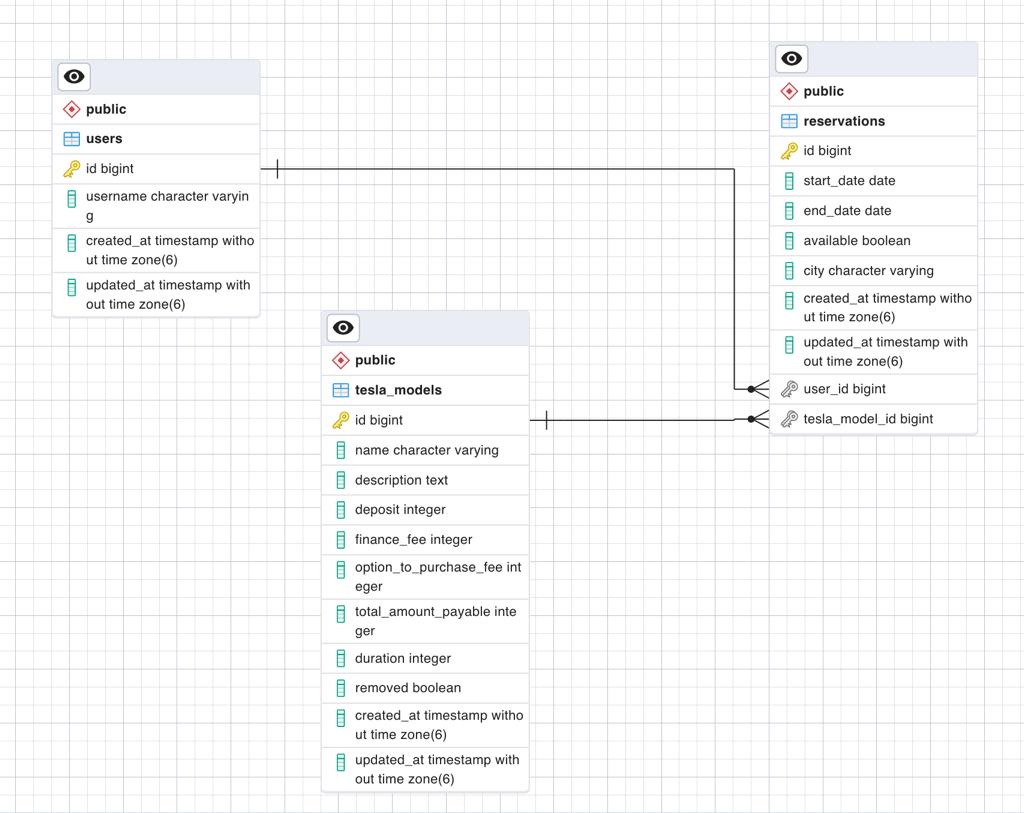Click column icon beside duration integer
Image resolution: width=1024 pixels, height=813 pixels.
(341, 658)
